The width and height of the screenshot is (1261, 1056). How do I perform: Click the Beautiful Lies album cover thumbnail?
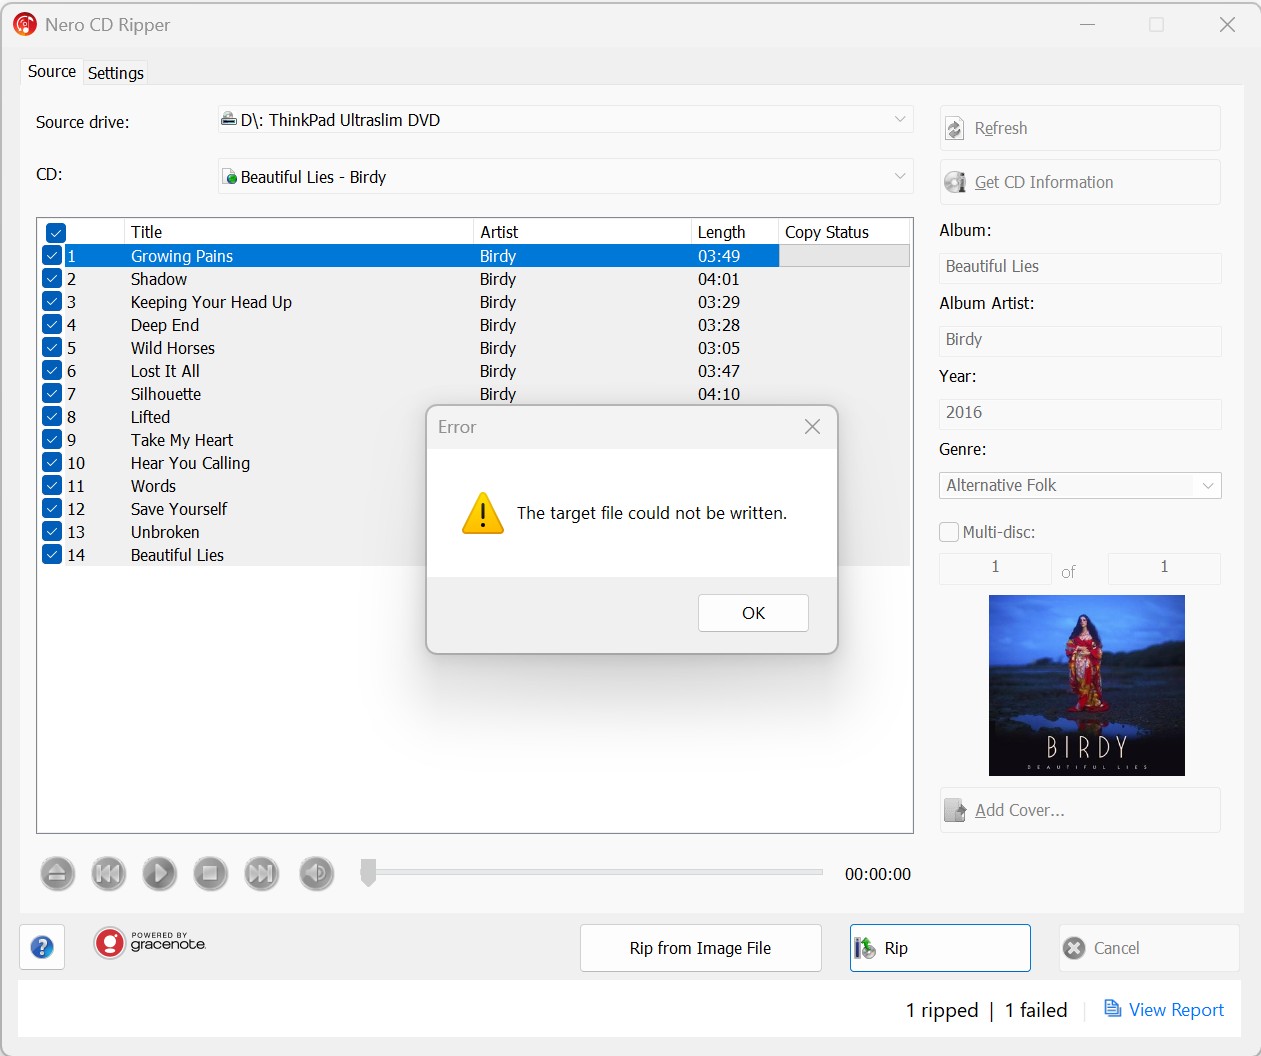click(1087, 685)
